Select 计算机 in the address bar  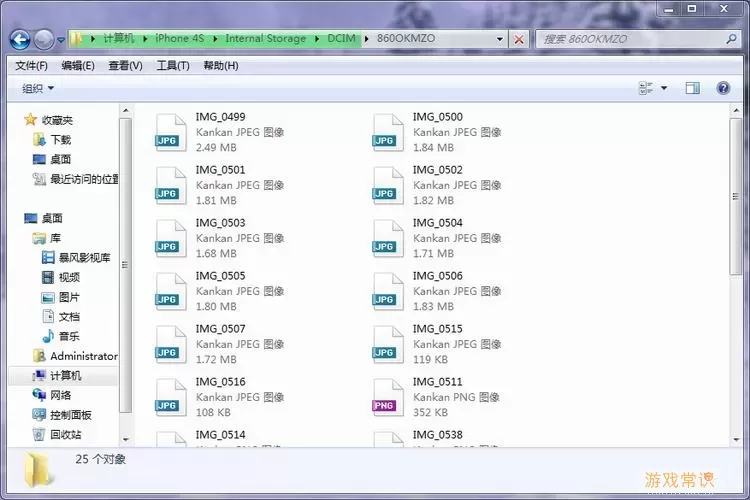pos(119,38)
